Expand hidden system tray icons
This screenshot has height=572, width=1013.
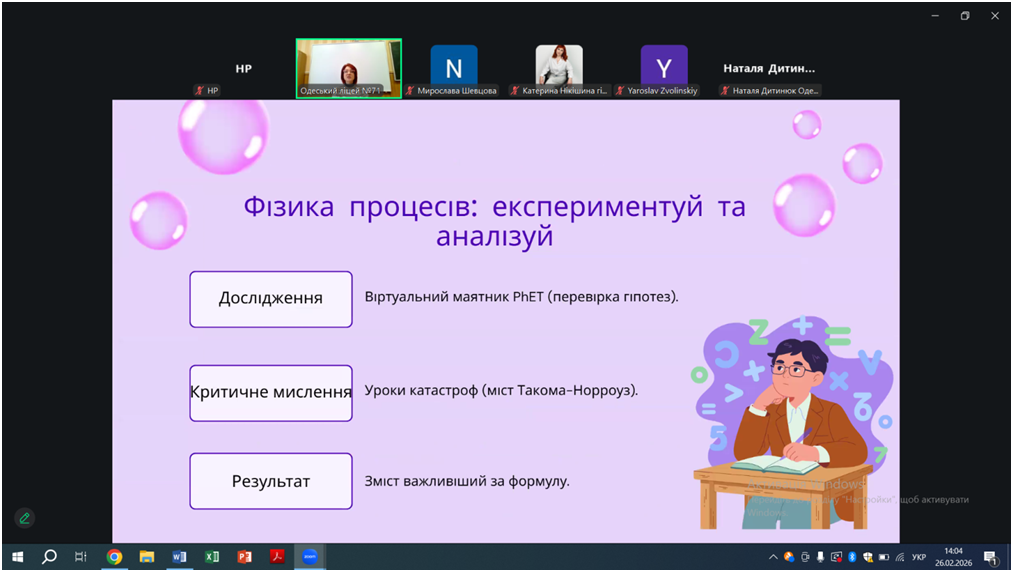(x=773, y=557)
